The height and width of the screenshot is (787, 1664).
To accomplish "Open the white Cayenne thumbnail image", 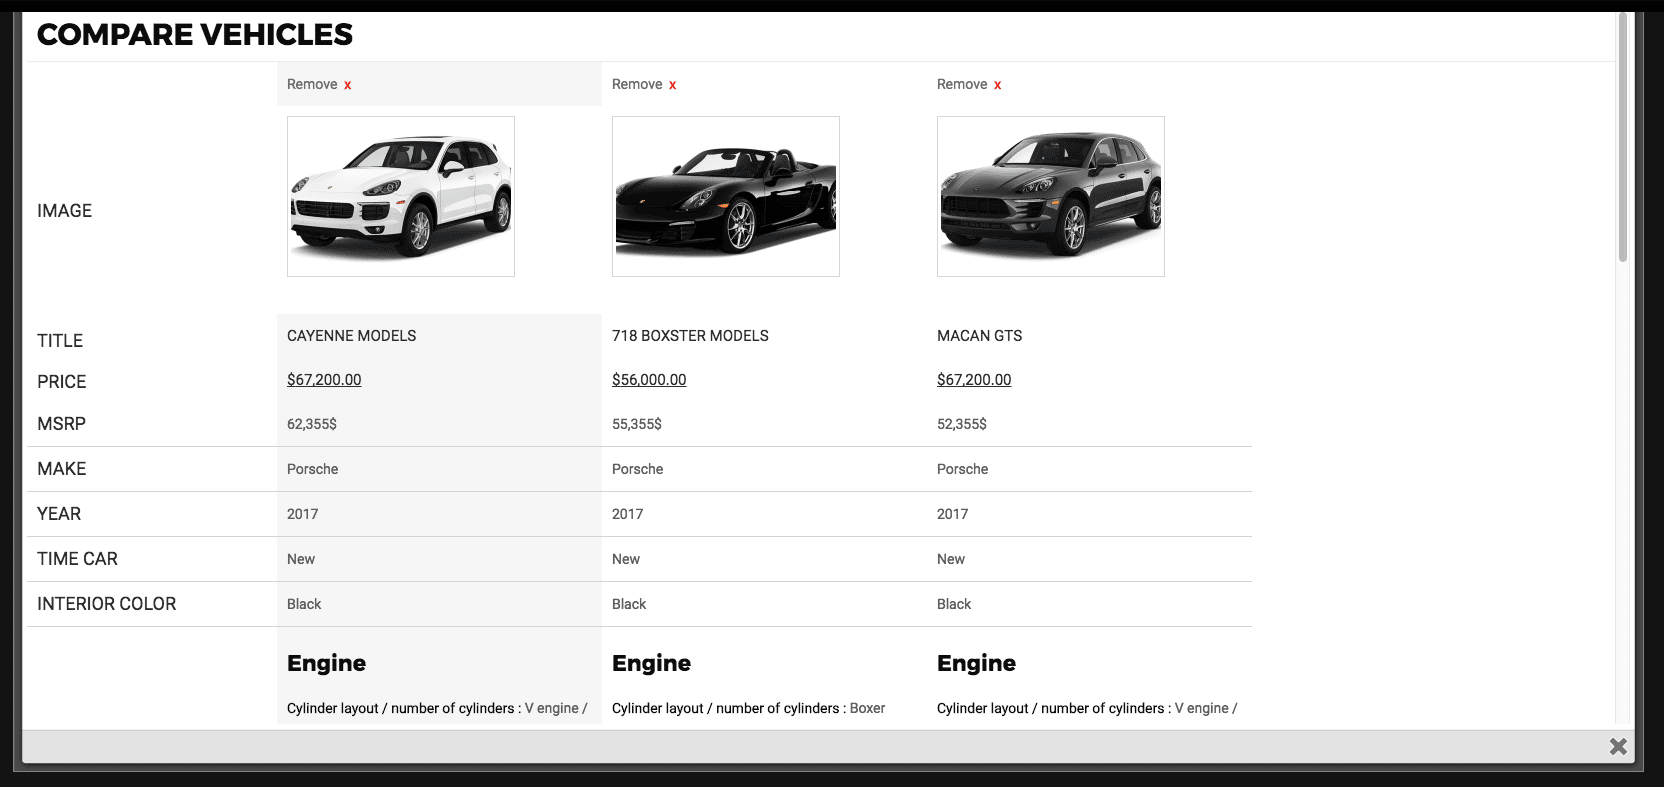I will (x=401, y=196).
